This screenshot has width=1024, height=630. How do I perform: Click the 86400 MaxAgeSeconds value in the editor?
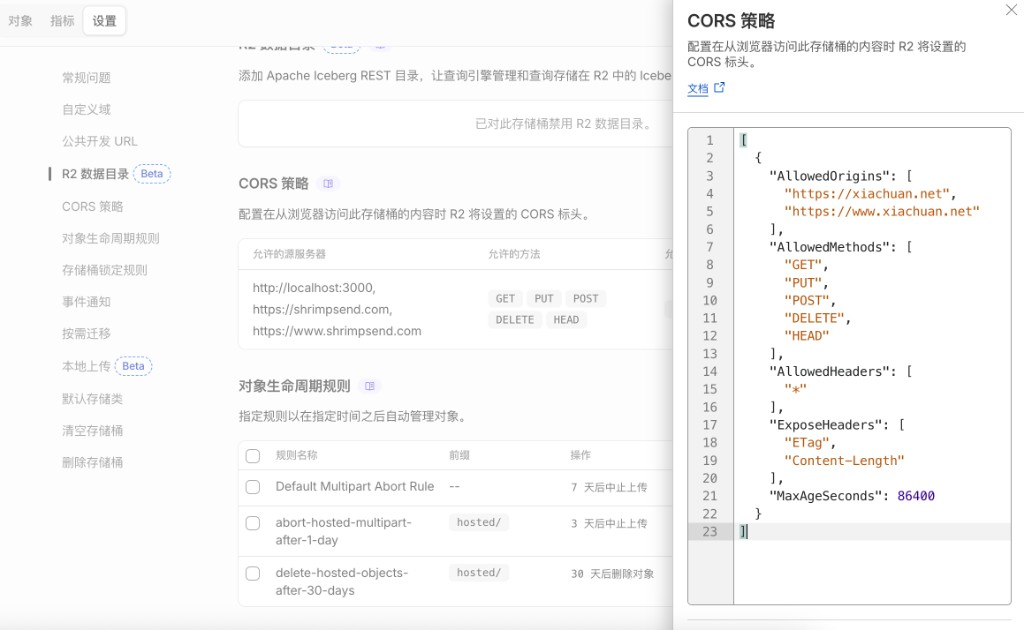click(x=916, y=496)
